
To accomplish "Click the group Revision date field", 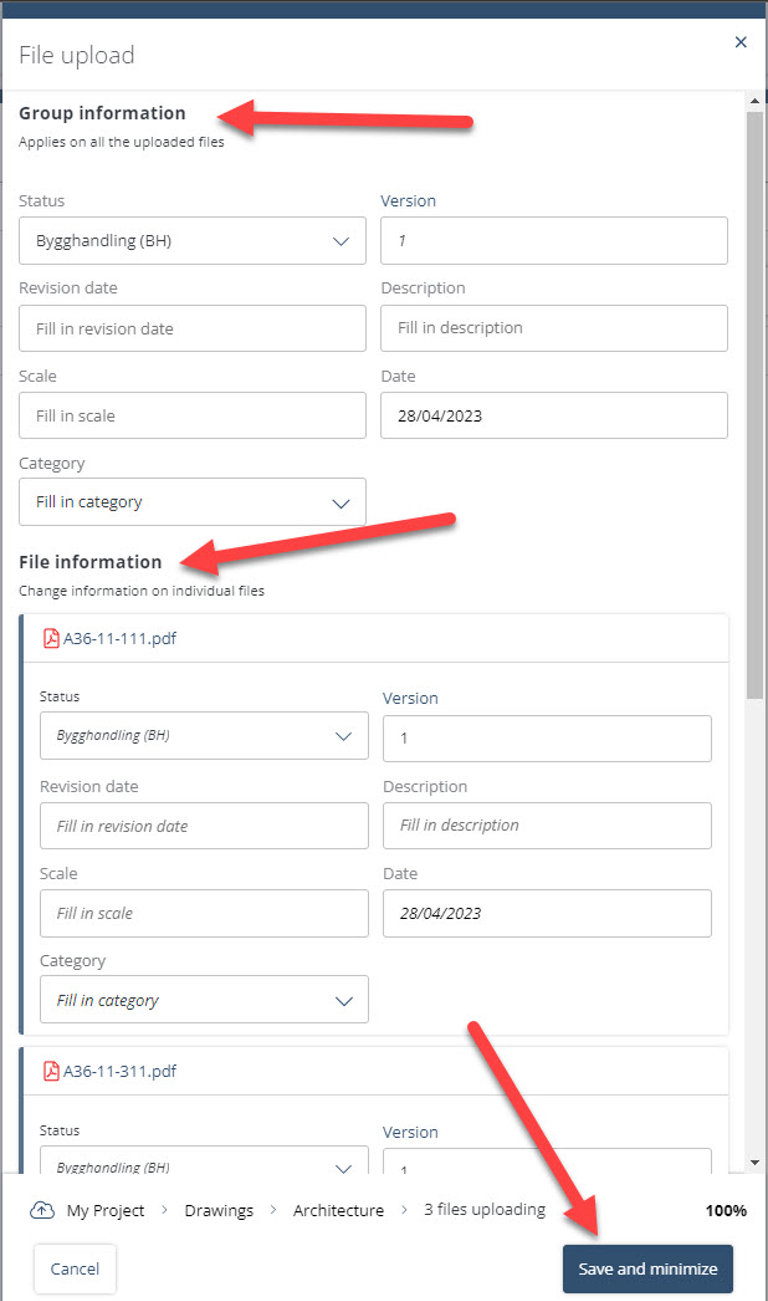I will coord(192,329).
